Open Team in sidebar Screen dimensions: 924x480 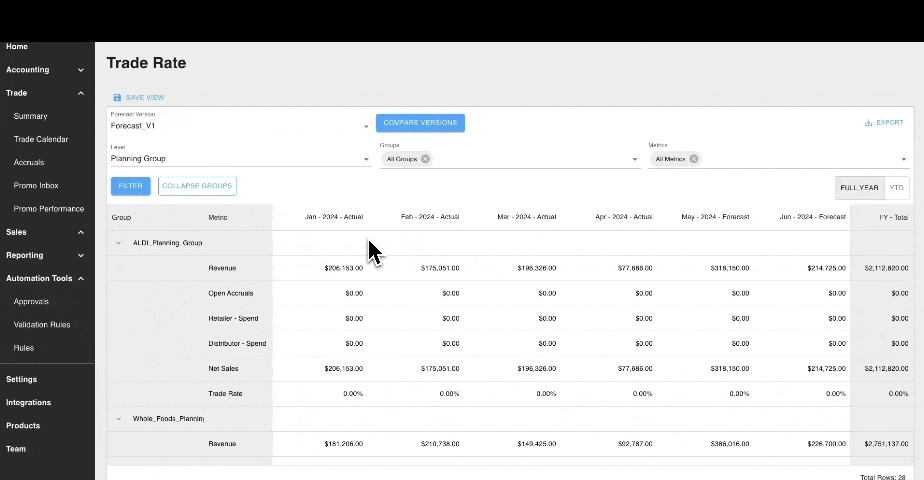(x=16, y=449)
